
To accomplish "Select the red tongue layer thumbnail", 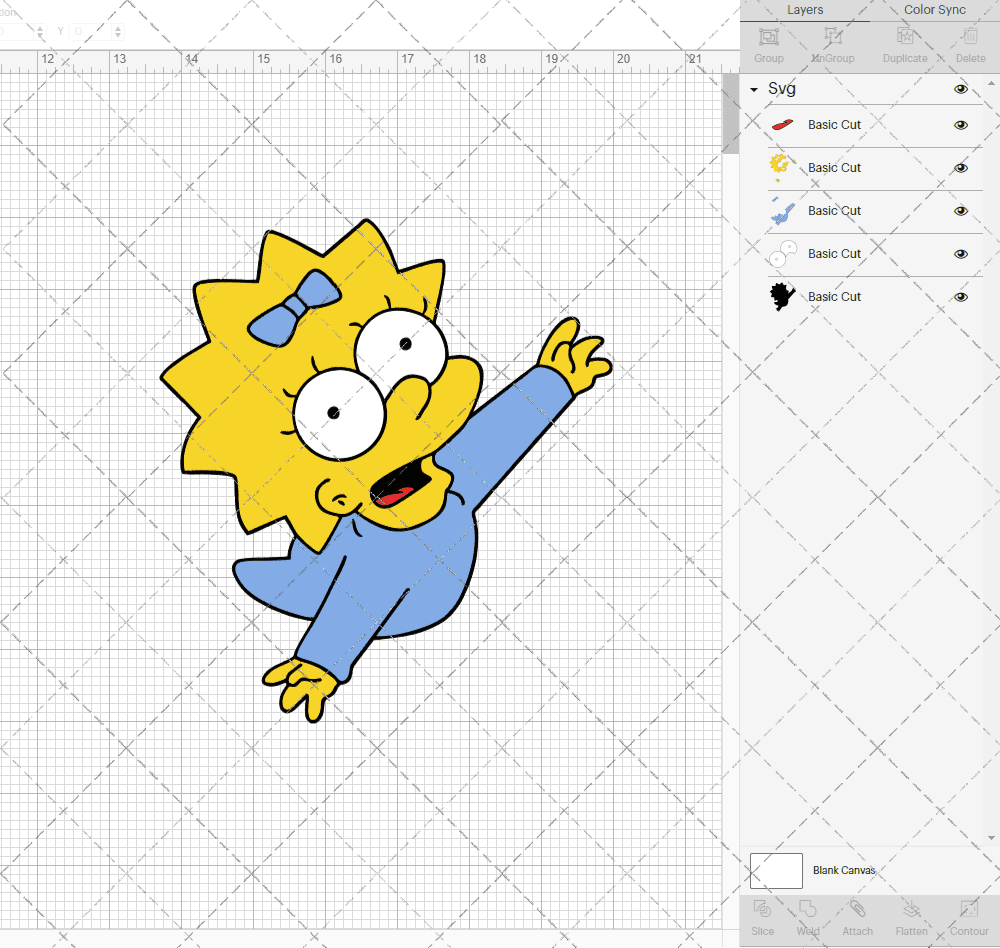I will 782,124.
